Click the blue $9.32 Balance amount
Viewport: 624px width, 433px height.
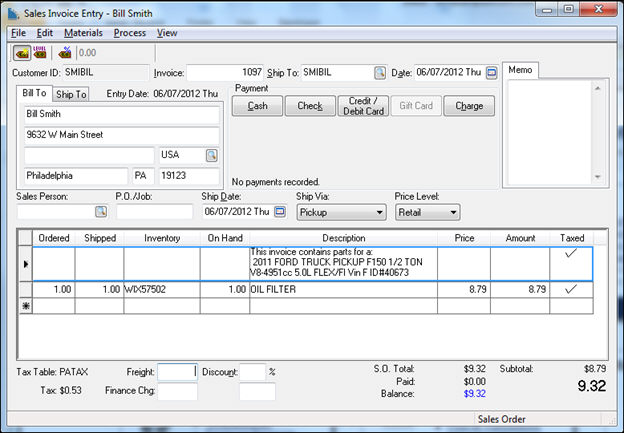(474, 394)
